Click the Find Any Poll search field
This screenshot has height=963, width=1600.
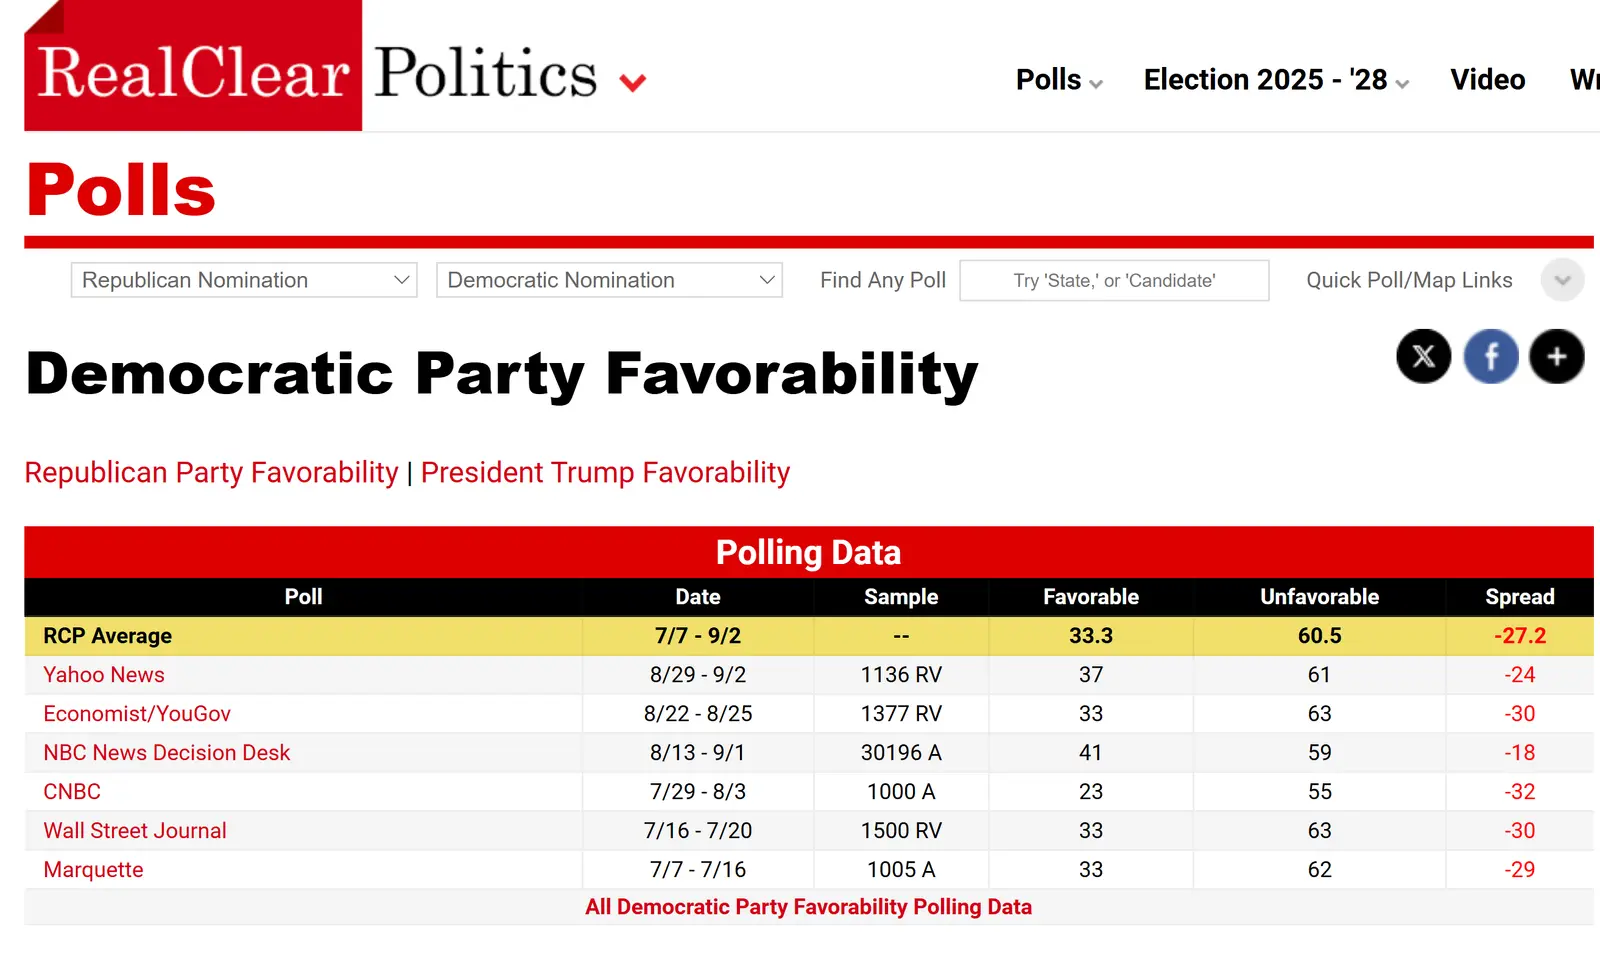(1114, 281)
